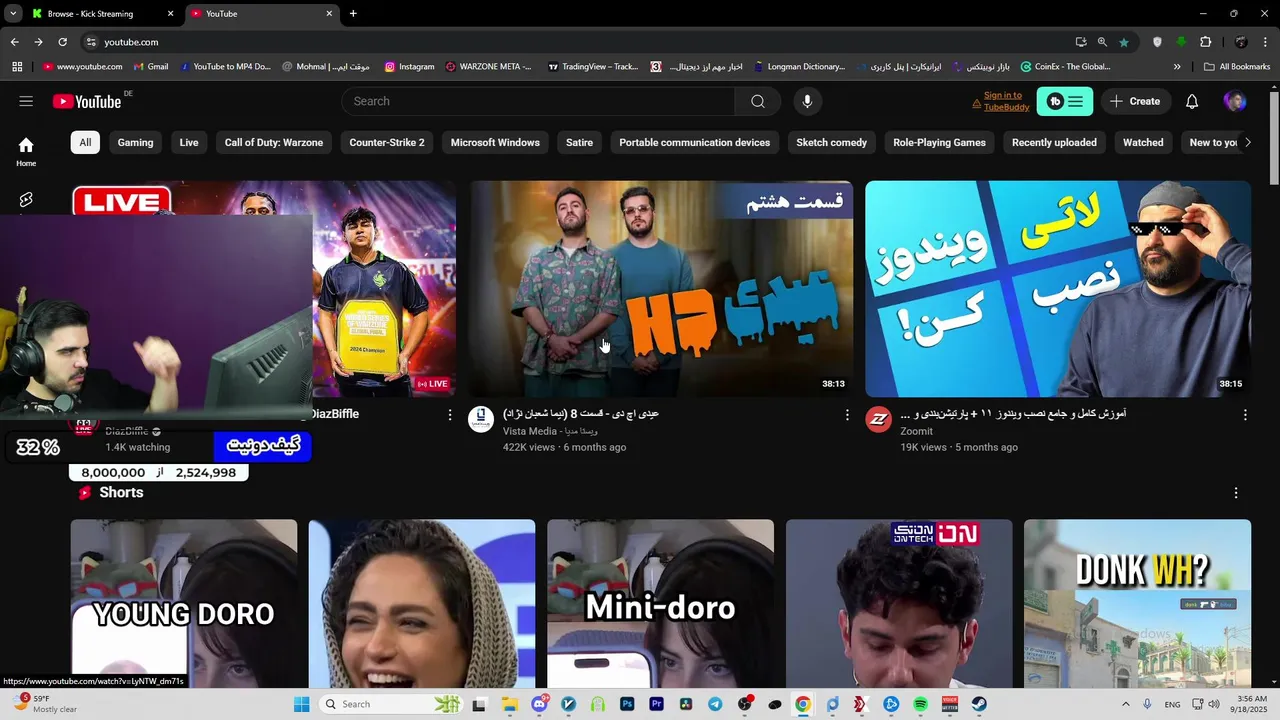The image size is (1280, 720).
Task: Open Telegram from the taskbar
Action: point(715,704)
